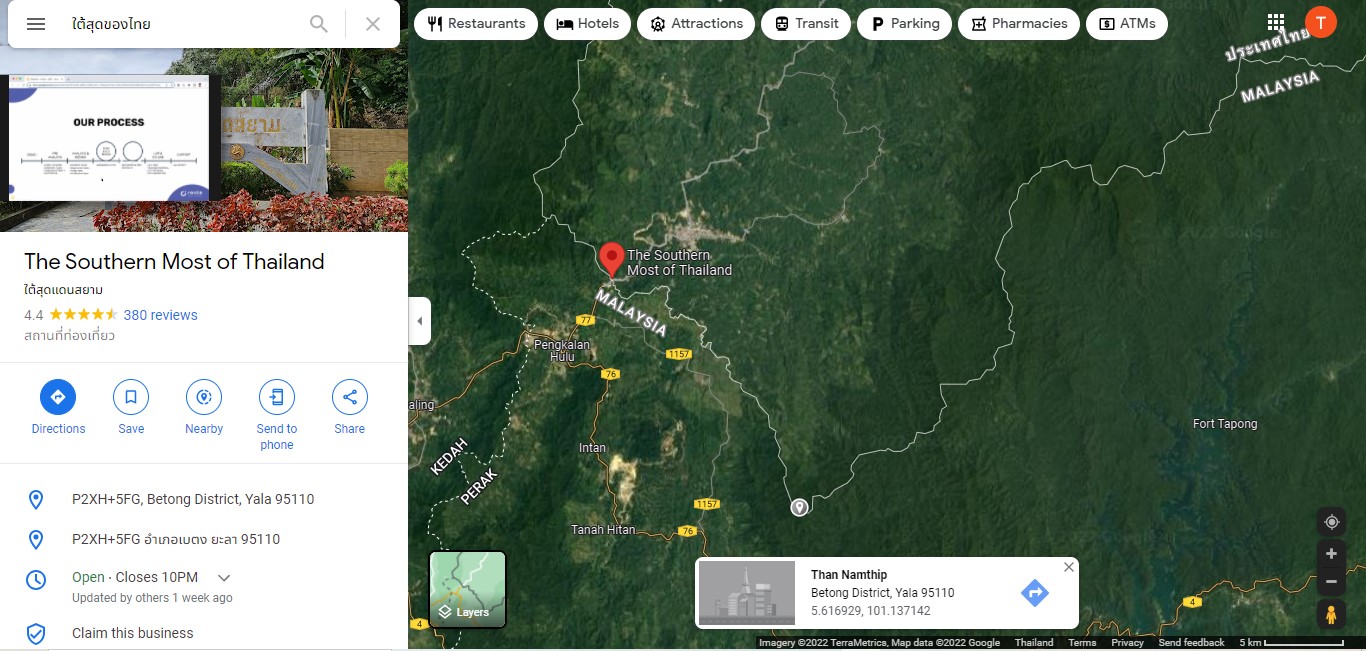Open the Terms link in footer
1366x651 pixels.
coord(1082,643)
